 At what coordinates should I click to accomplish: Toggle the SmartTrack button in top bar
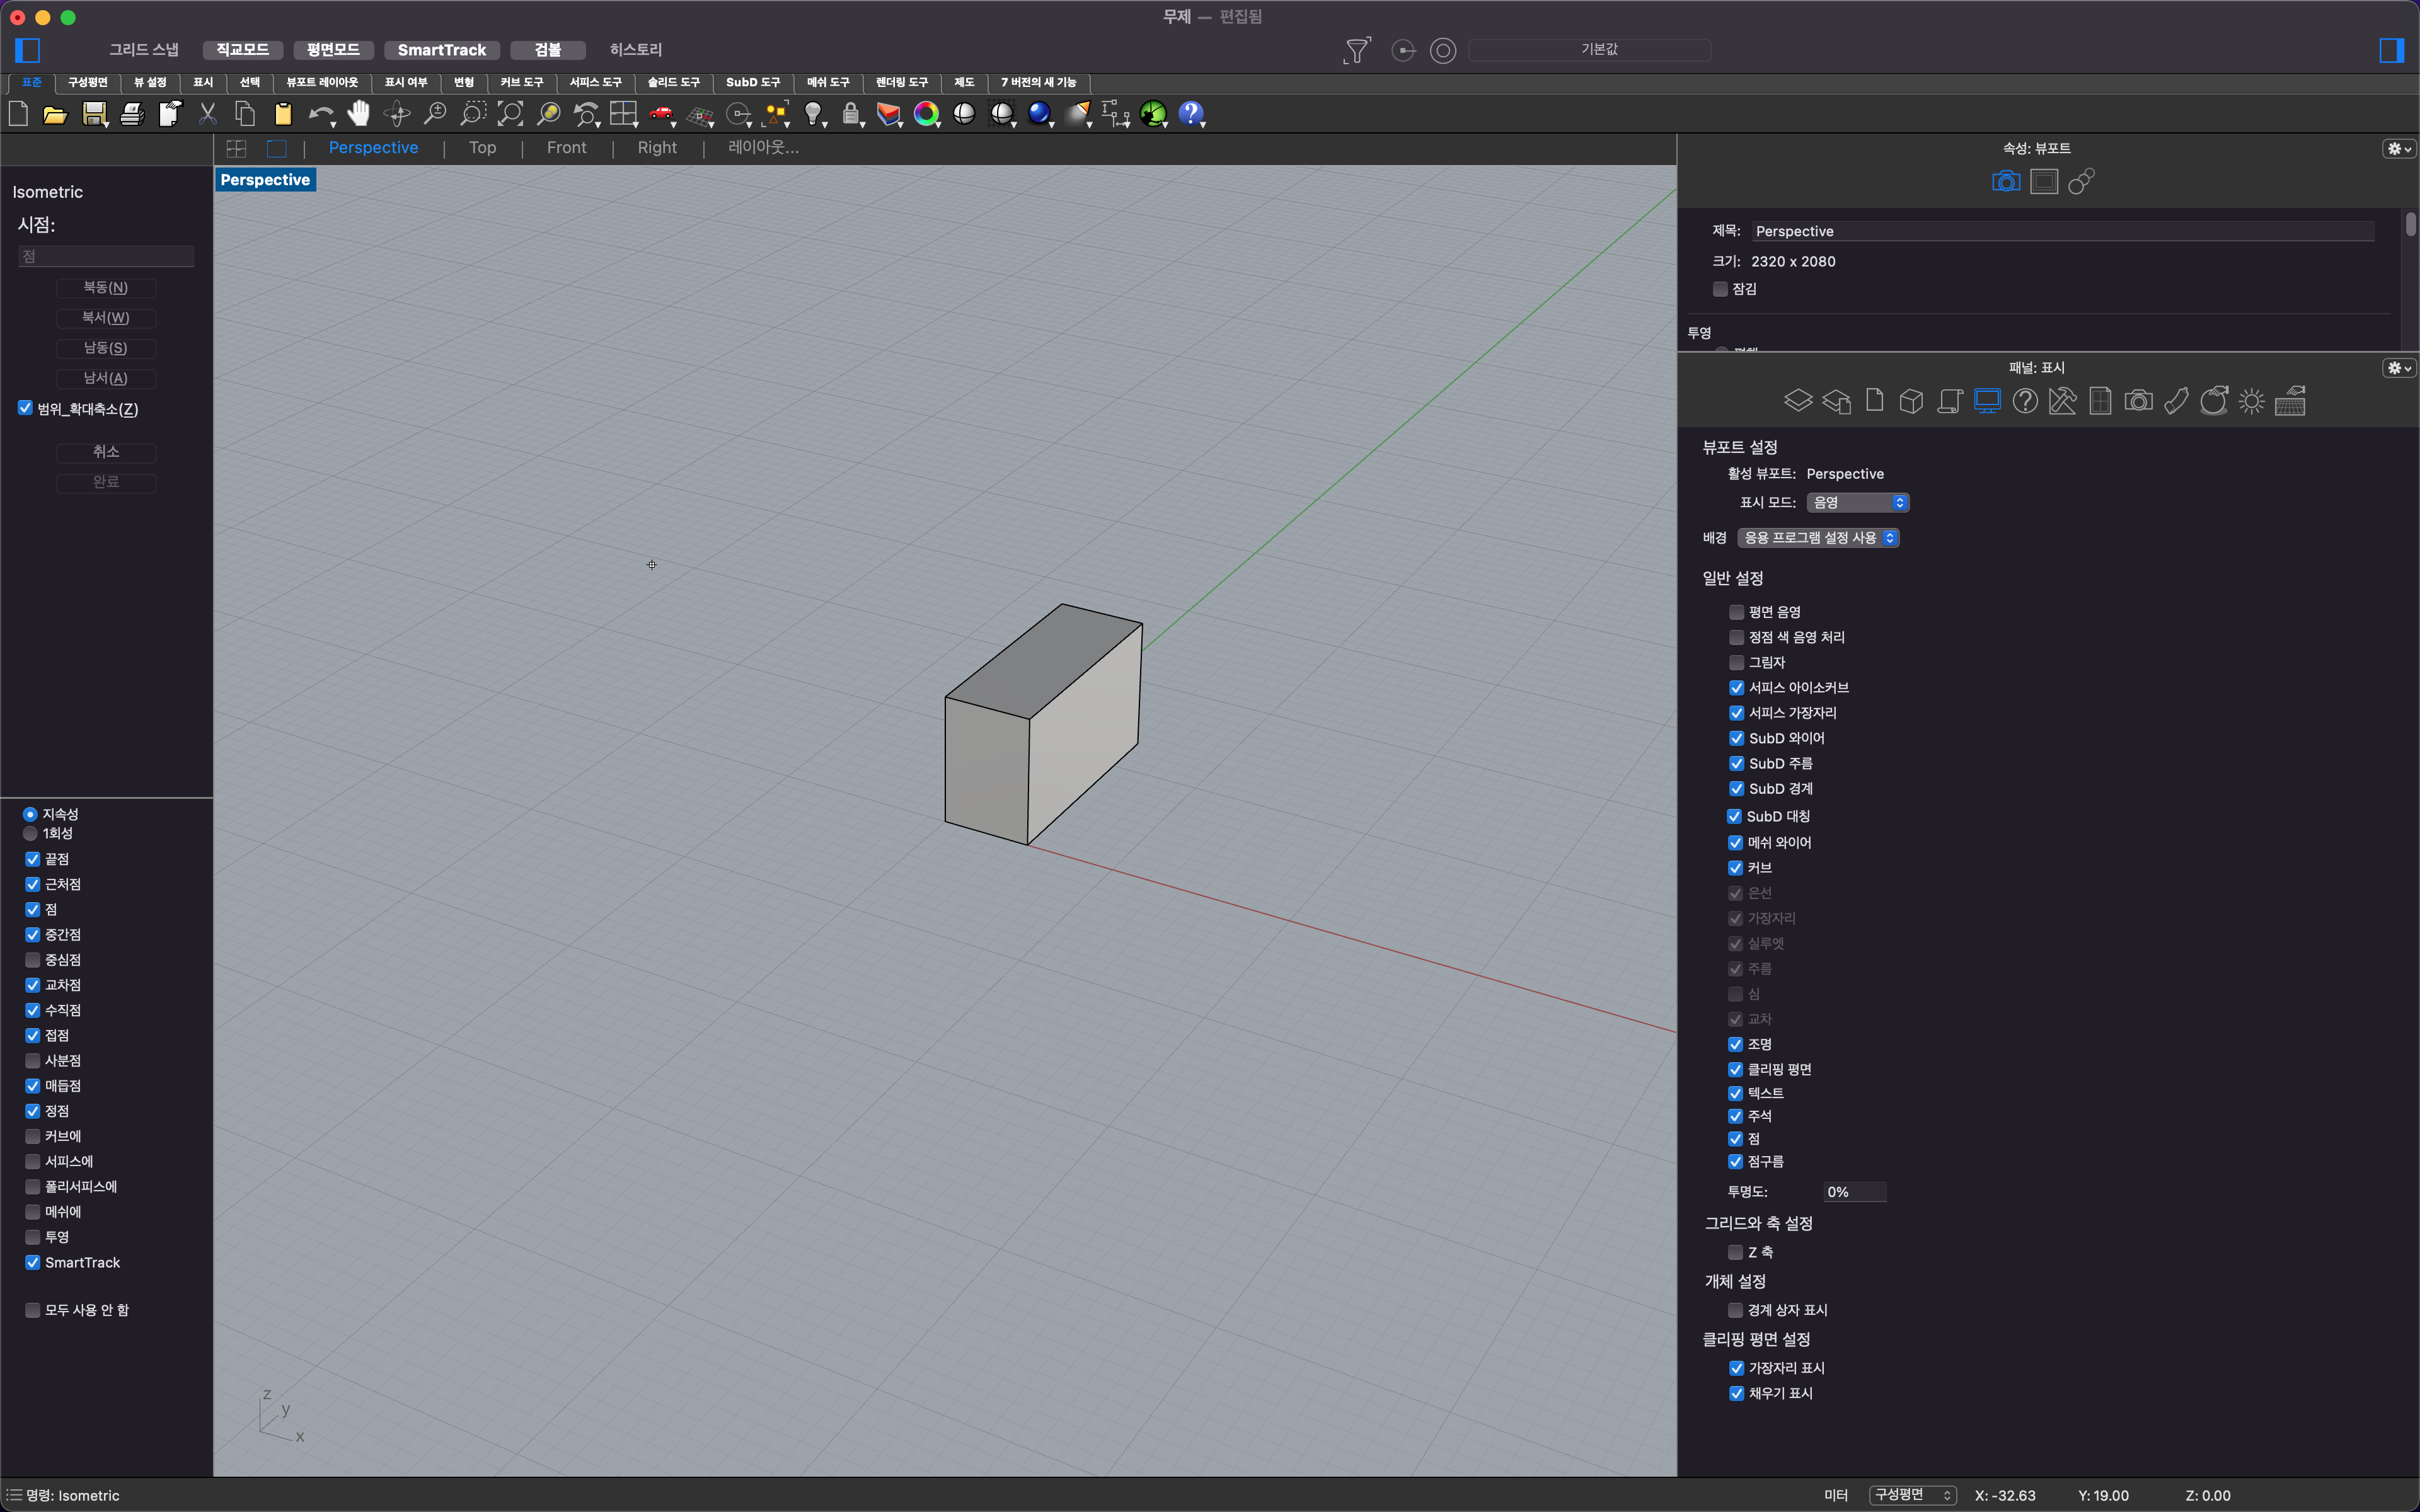click(x=441, y=50)
